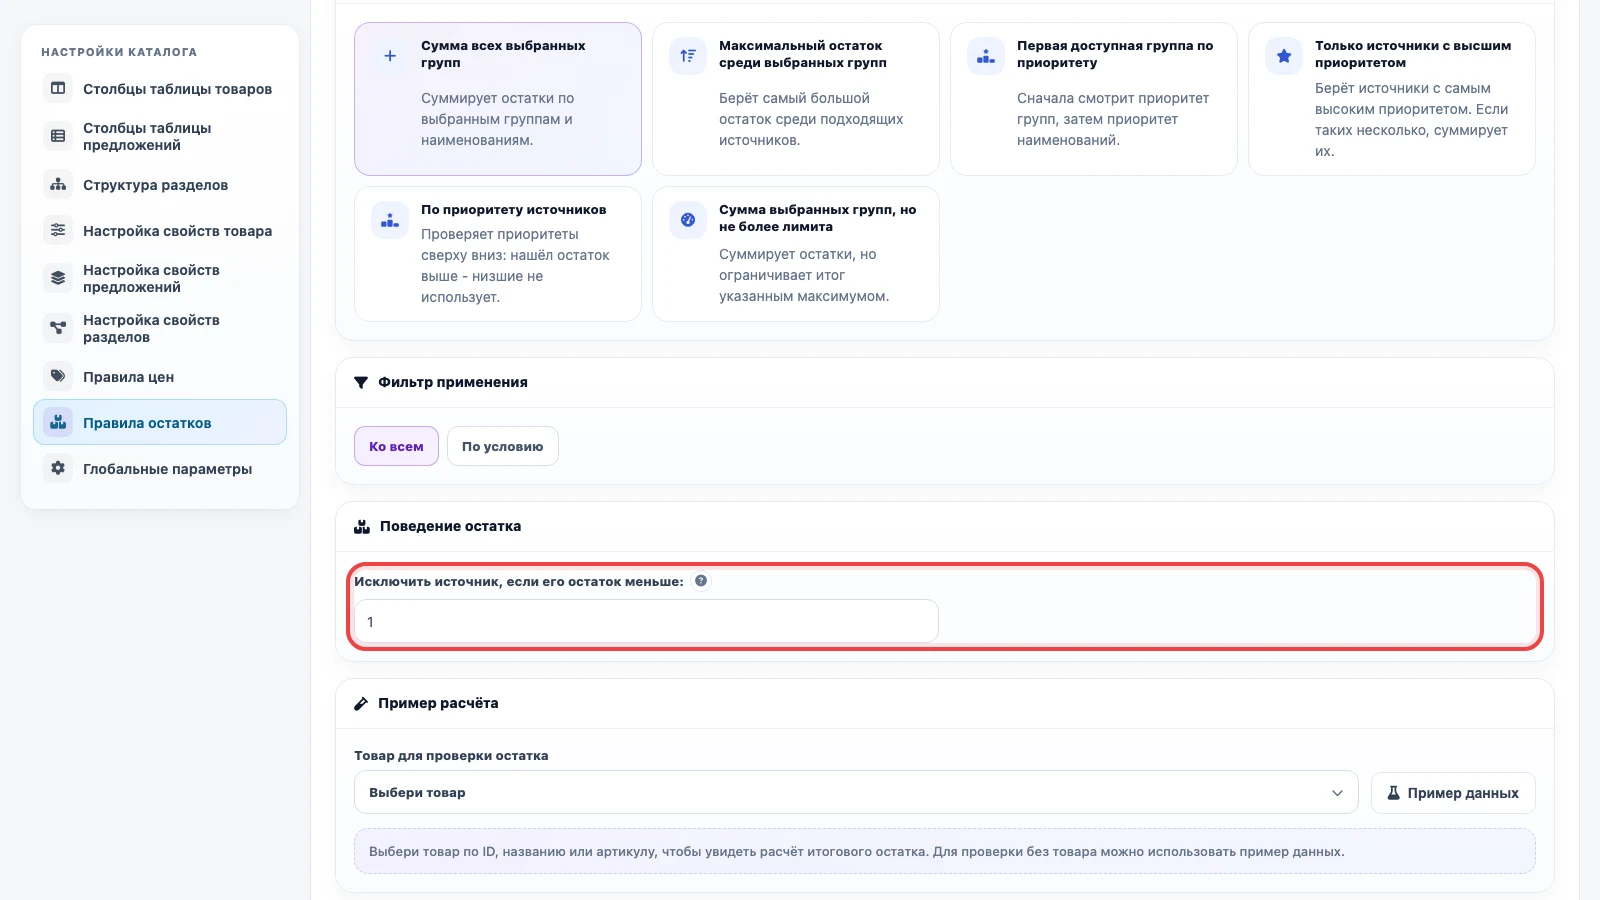Click the section structure hierarchy icon
This screenshot has width=1600, height=900.
[58, 185]
